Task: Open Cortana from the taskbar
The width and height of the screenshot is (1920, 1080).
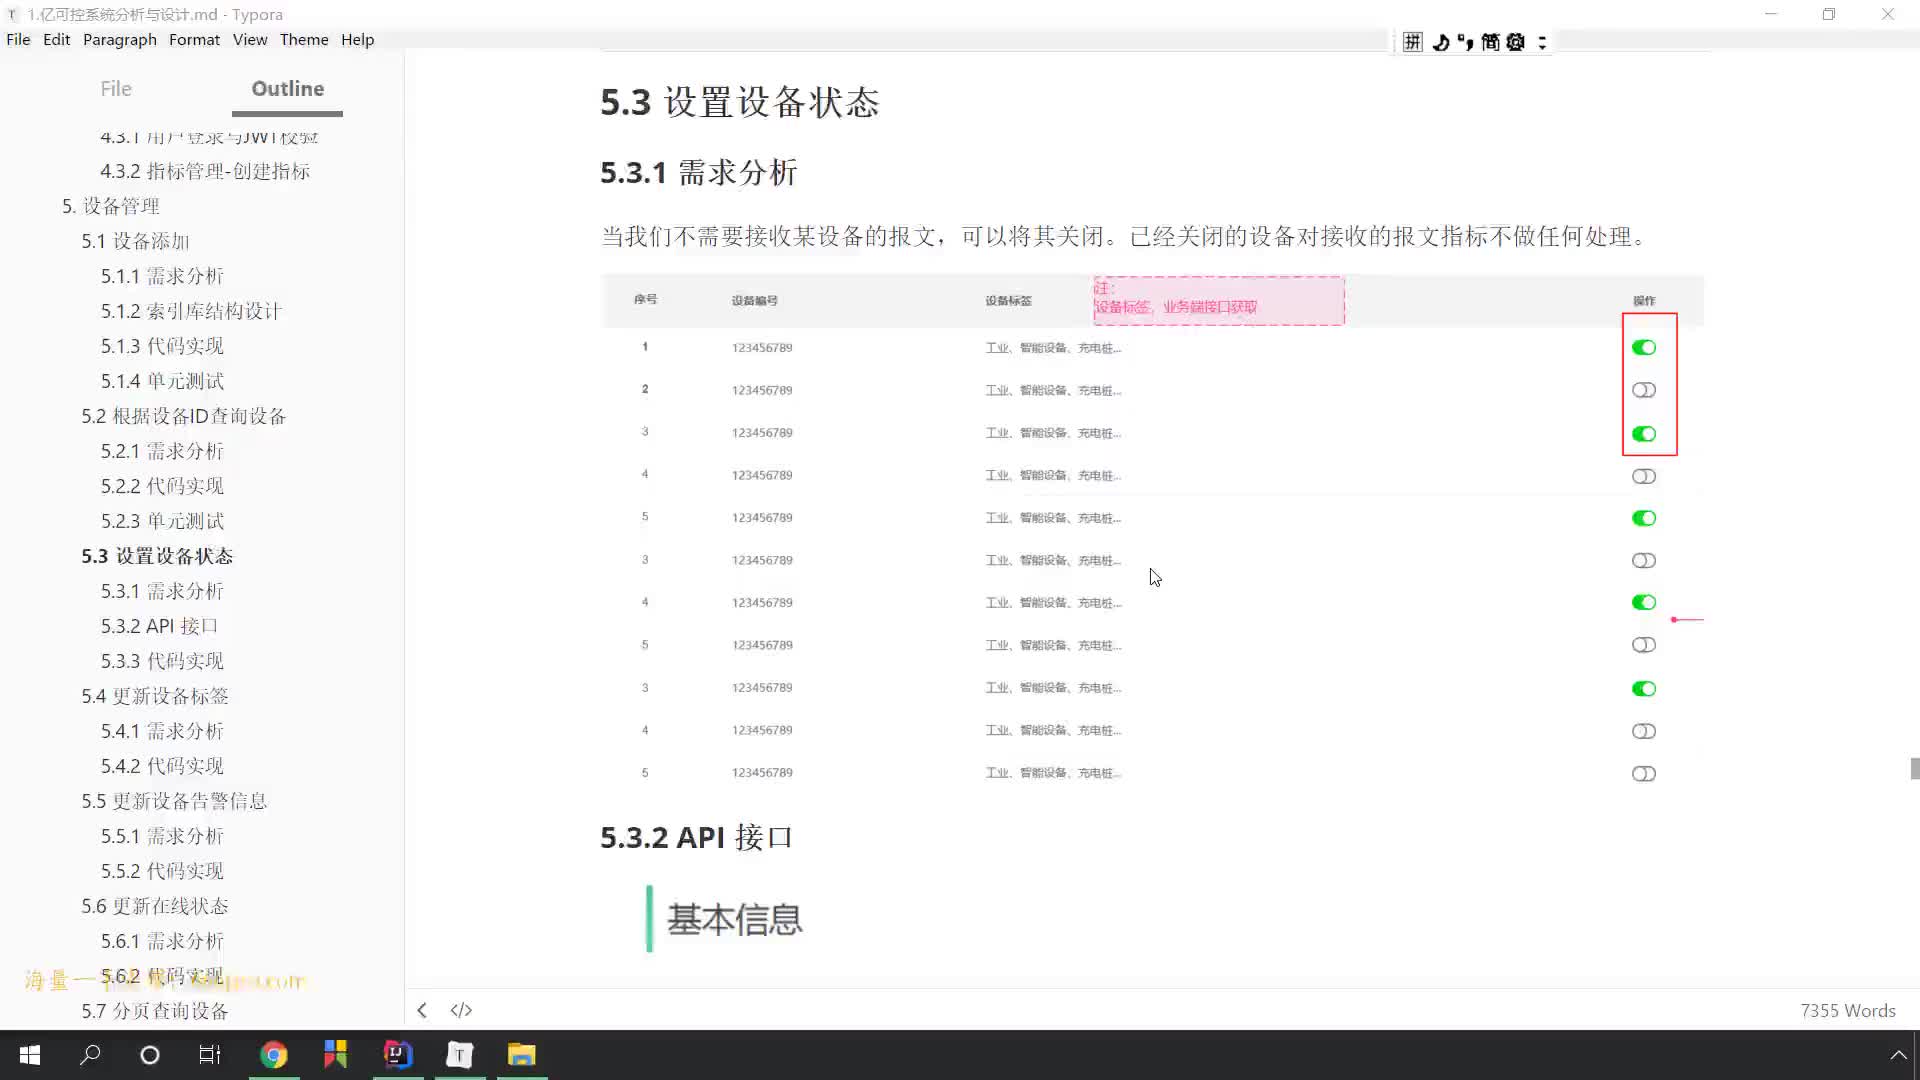Action: (x=150, y=1055)
